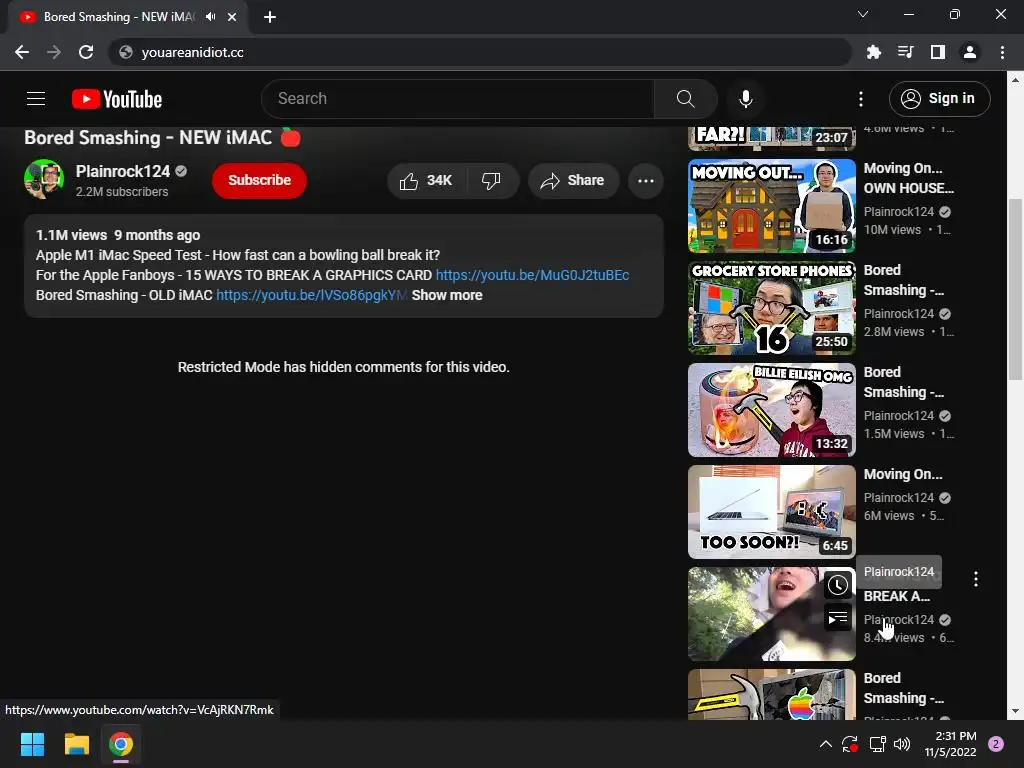This screenshot has height=768, width=1024.
Task: Reload the page
Action: tap(86, 52)
